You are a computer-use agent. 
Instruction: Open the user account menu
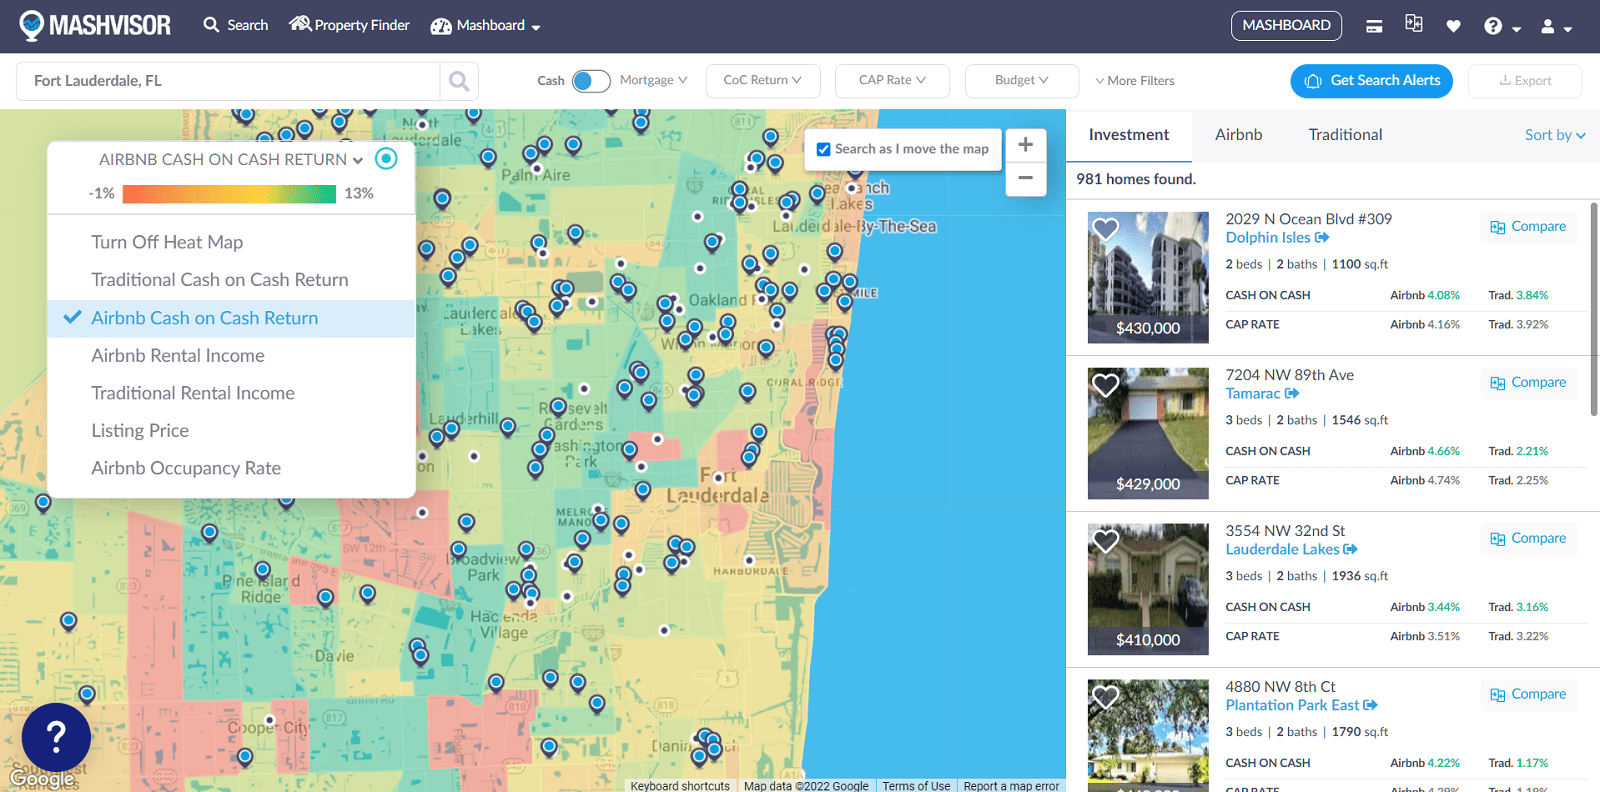click(1556, 27)
